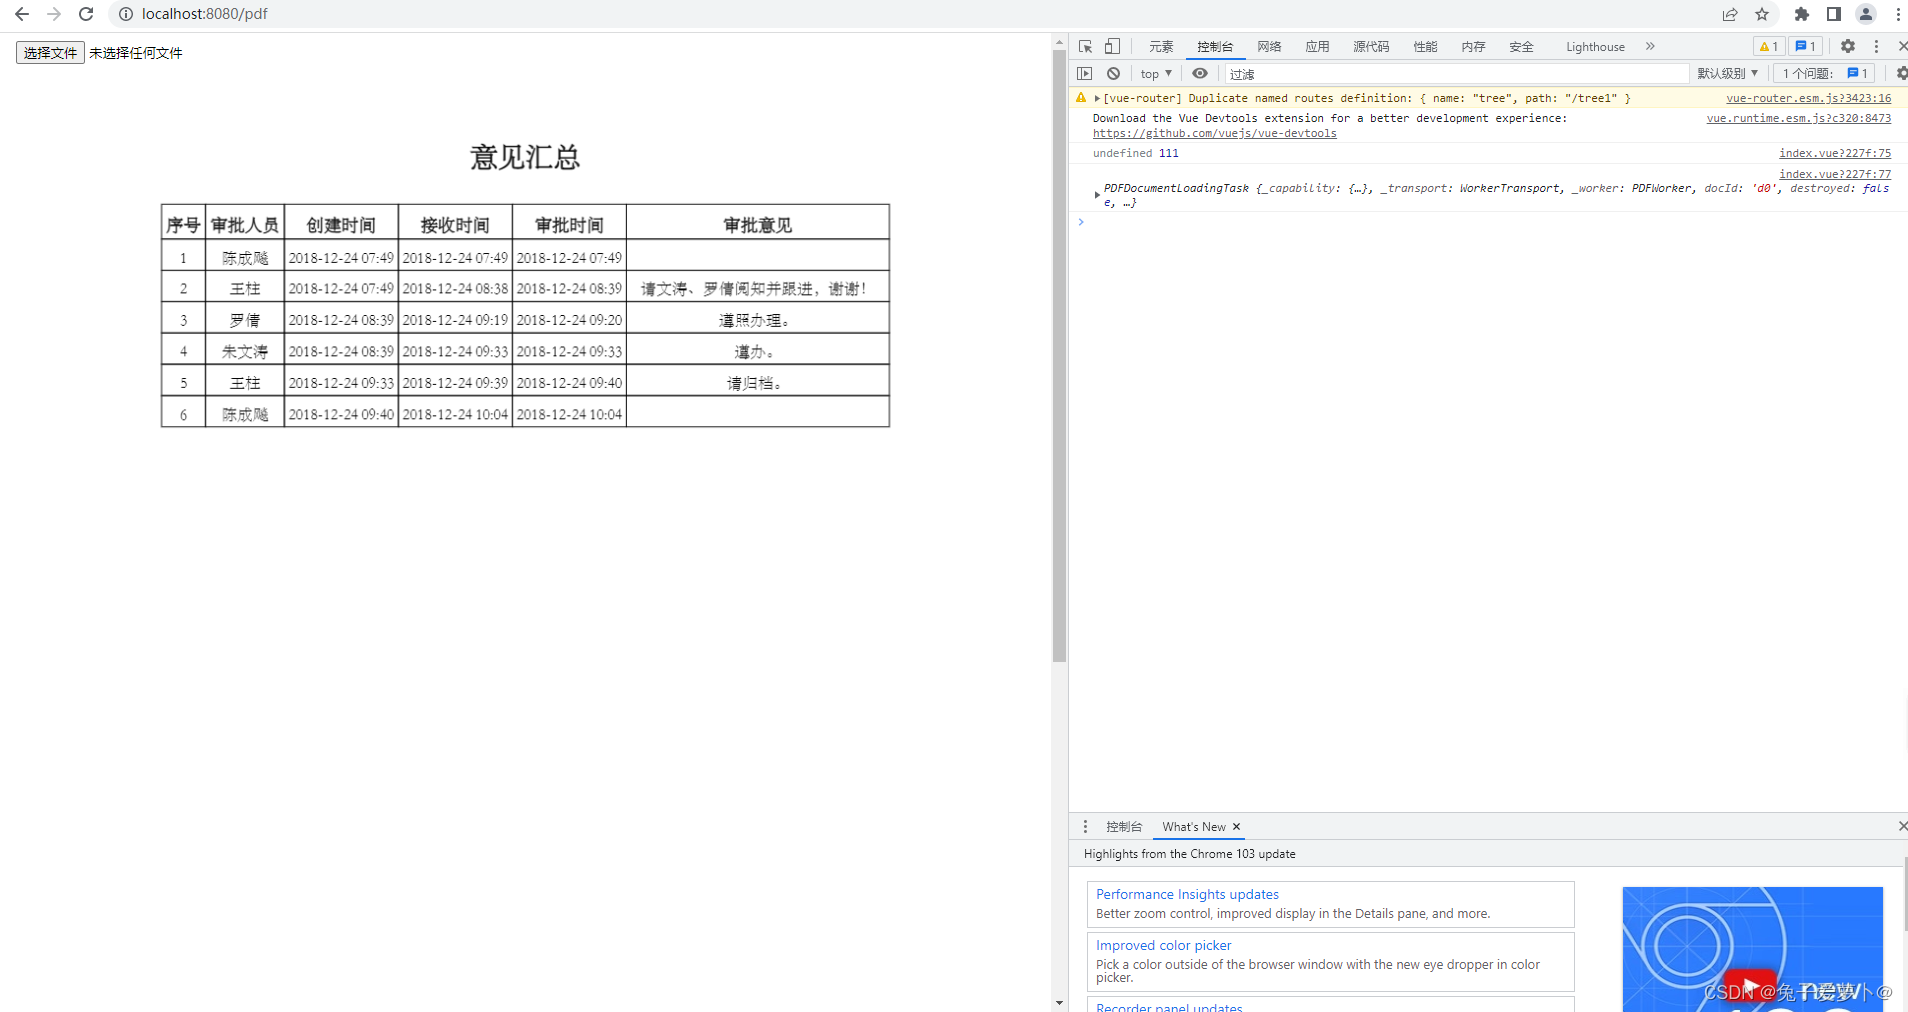This screenshot has height=1012, width=1908.
Task: Open the customize DevTools three-dot menu
Action: [1878, 46]
